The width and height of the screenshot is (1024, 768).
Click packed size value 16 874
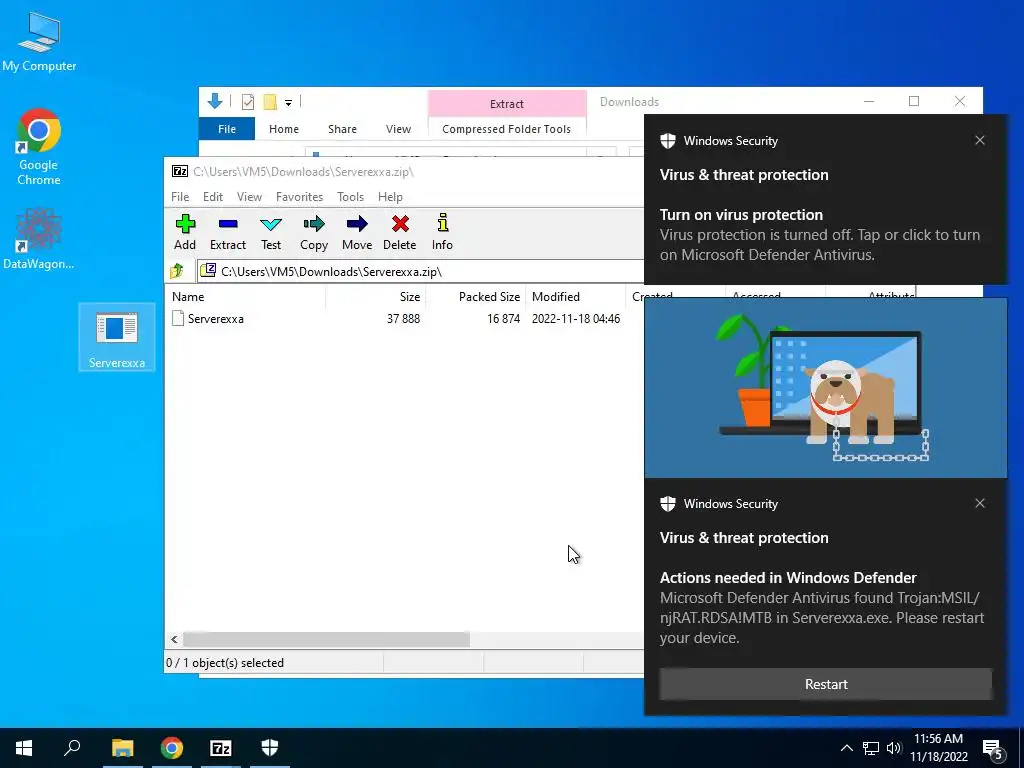(504, 319)
